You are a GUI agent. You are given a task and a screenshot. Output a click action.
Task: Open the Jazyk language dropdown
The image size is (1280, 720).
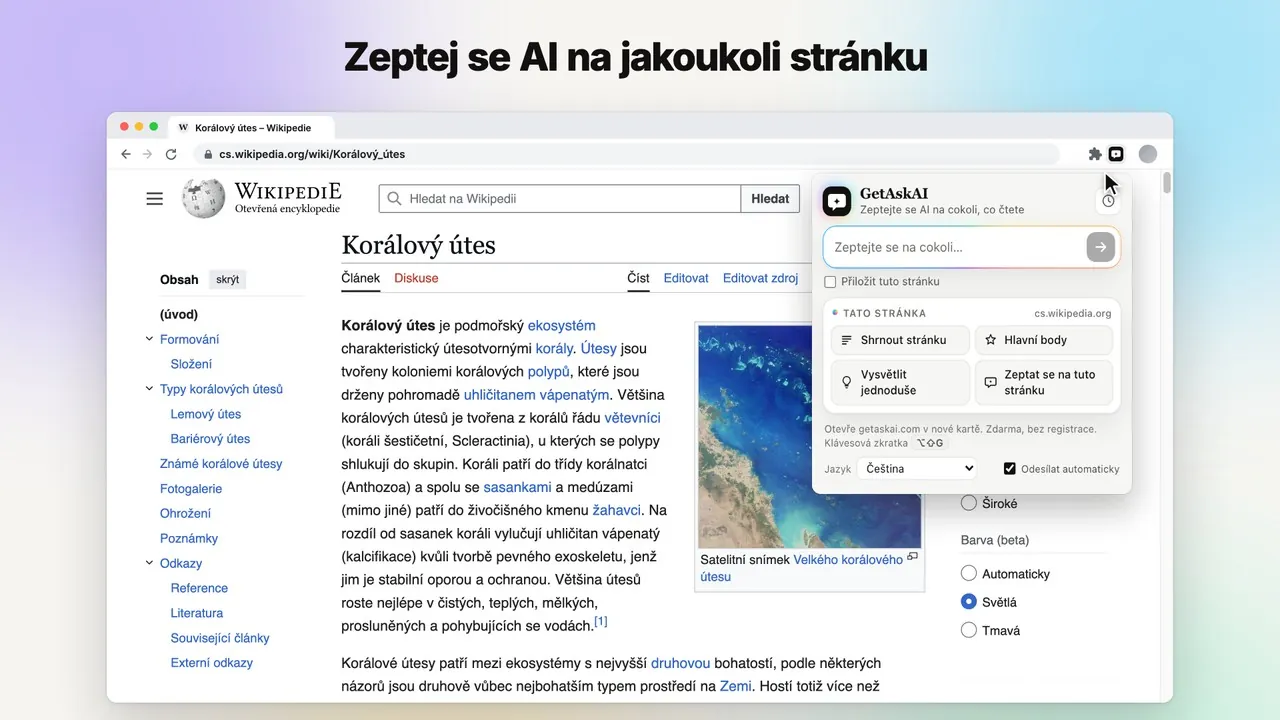coord(917,468)
